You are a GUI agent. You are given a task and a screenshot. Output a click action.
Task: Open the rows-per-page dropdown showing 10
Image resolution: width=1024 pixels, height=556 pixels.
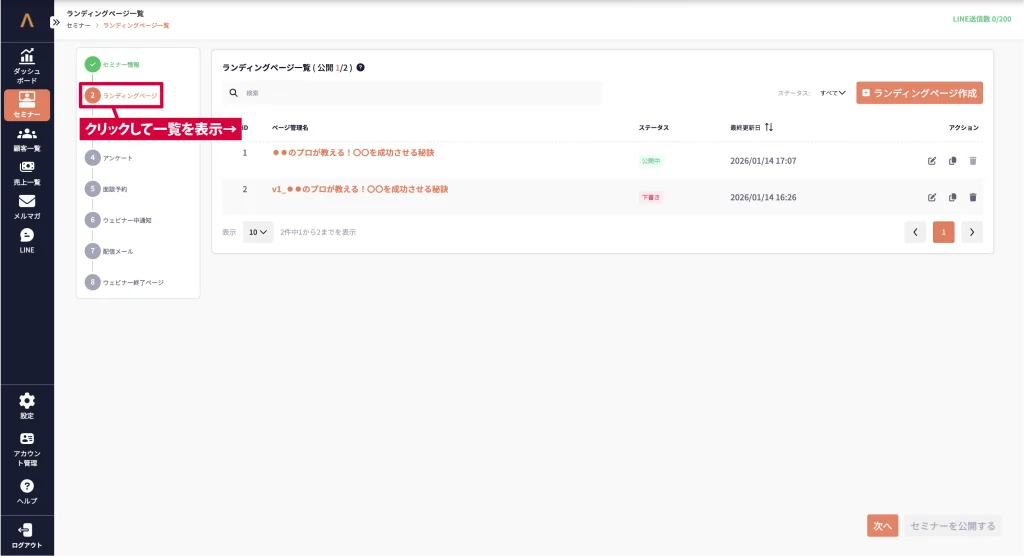[258, 232]
